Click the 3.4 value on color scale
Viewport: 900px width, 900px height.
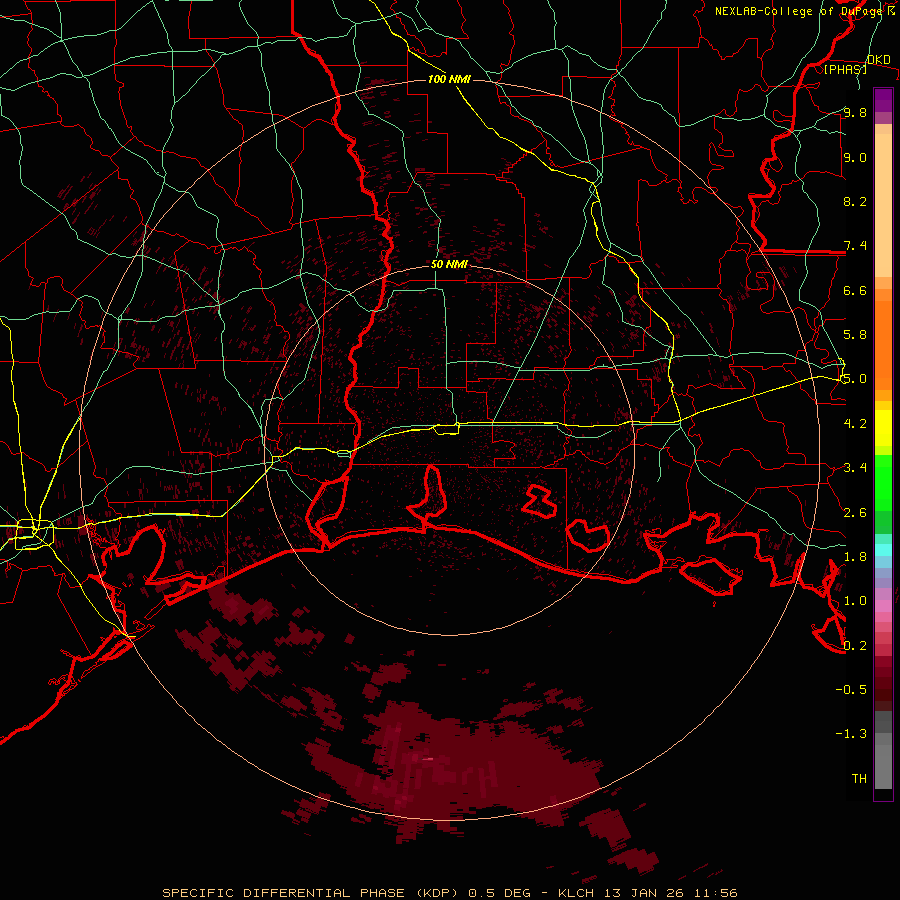(855, 468)
